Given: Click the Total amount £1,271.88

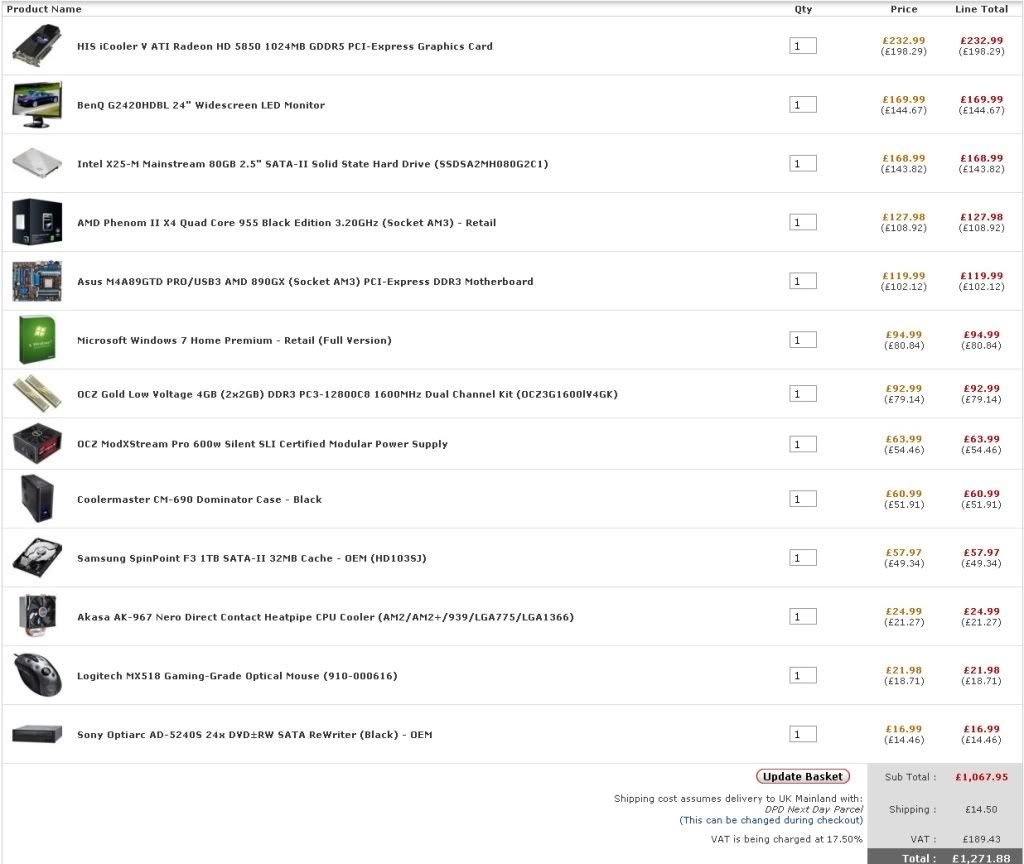Looking at the screenshot, I should coord(981,859).
